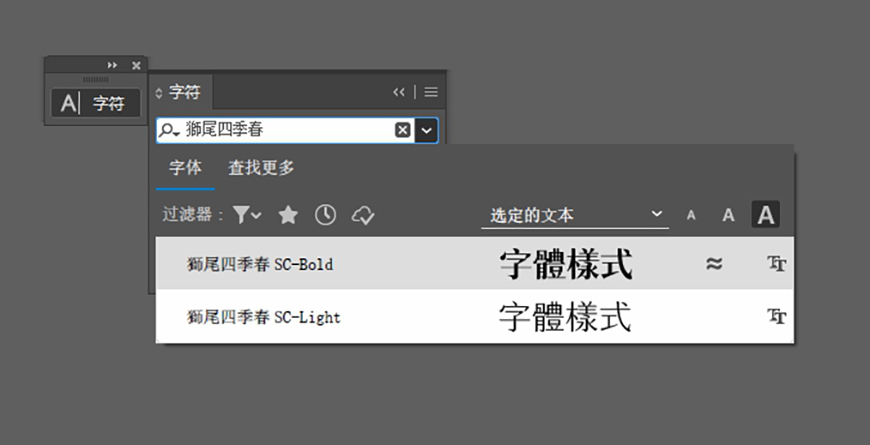Image resolution: width=870 pixels, height=445 pixels.
Task: Click the TrueType icon on SC-Light row
Action: [x=777, y=317]
